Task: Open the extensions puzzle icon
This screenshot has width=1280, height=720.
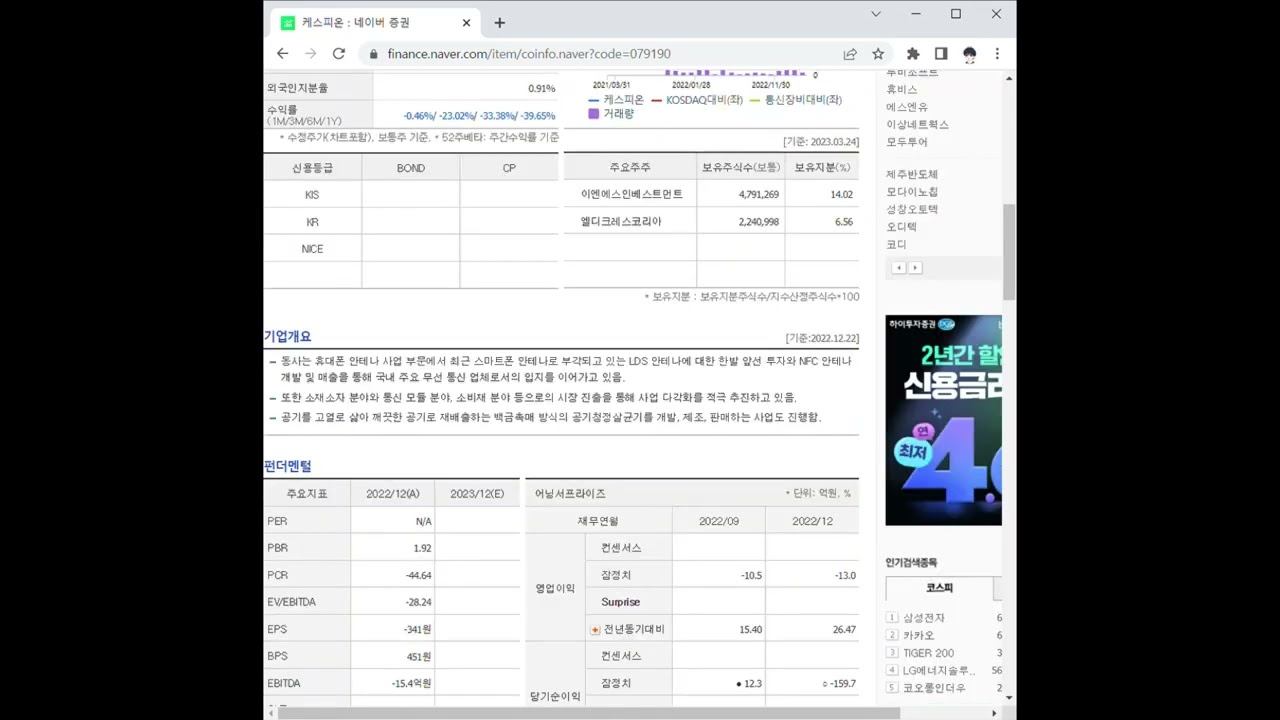Action: [913, 54]
